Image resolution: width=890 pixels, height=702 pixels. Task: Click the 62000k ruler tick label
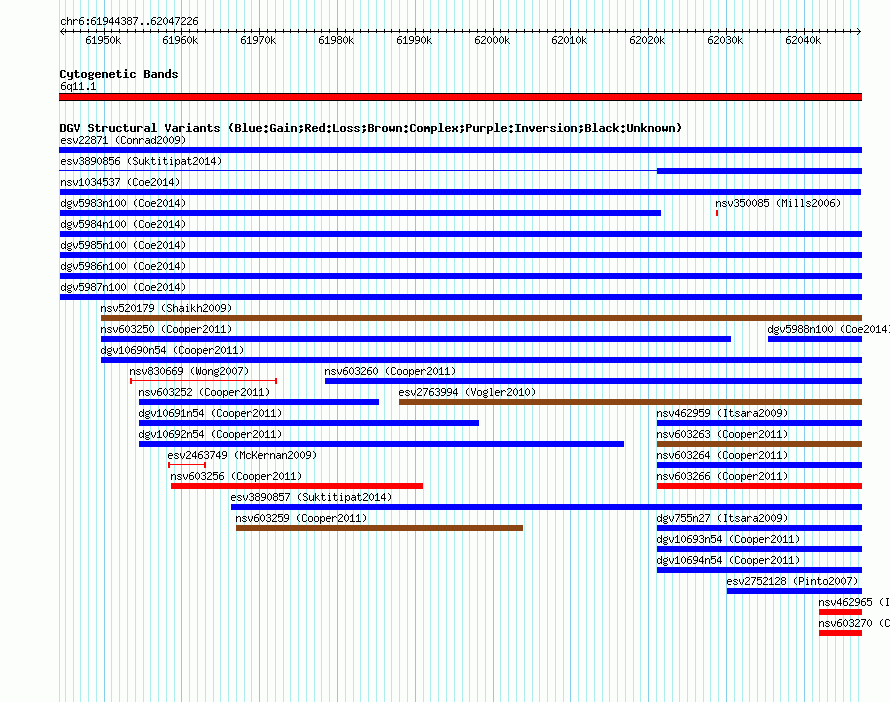(492, 40)
